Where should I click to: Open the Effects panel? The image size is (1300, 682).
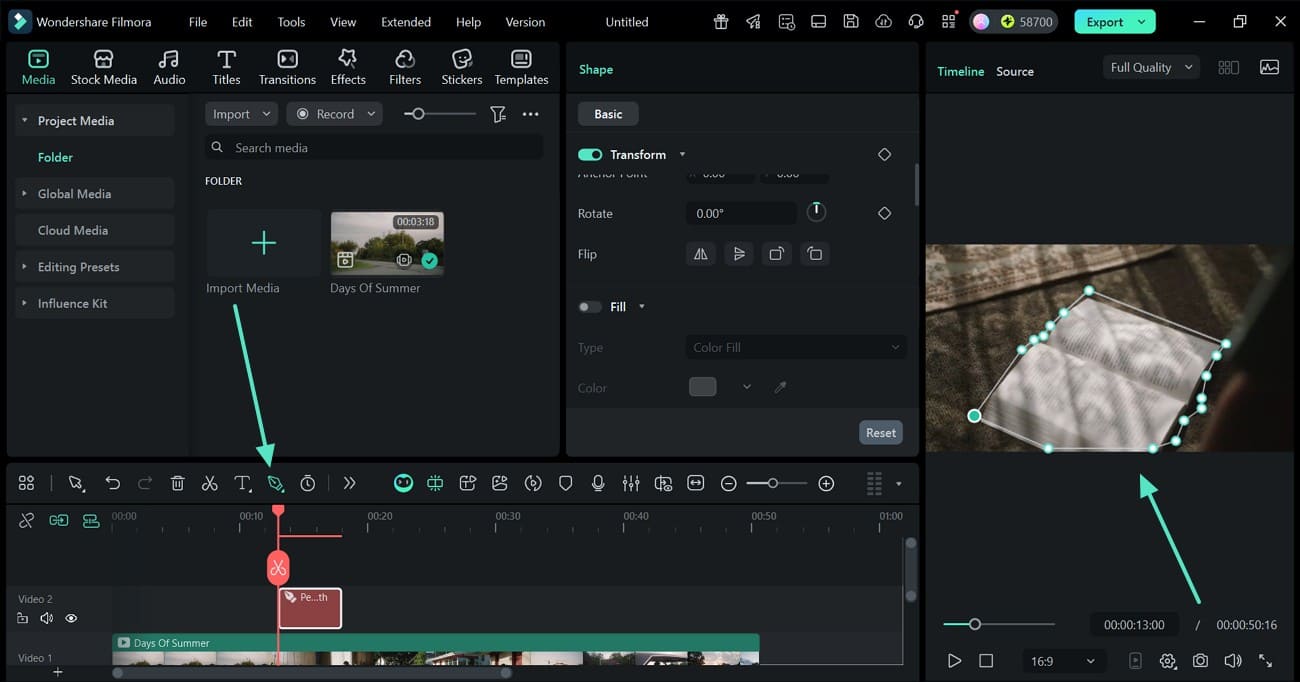(x=348, y=67)
